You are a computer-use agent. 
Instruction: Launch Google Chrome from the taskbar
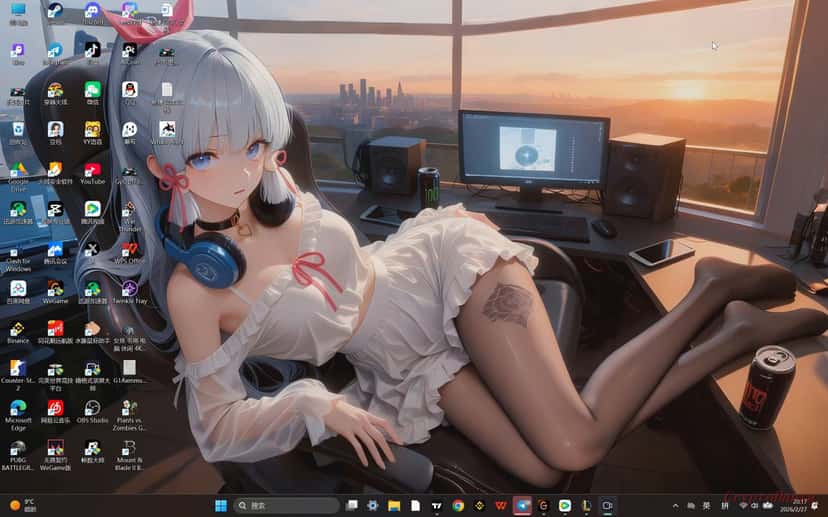(x=458, y=505)
